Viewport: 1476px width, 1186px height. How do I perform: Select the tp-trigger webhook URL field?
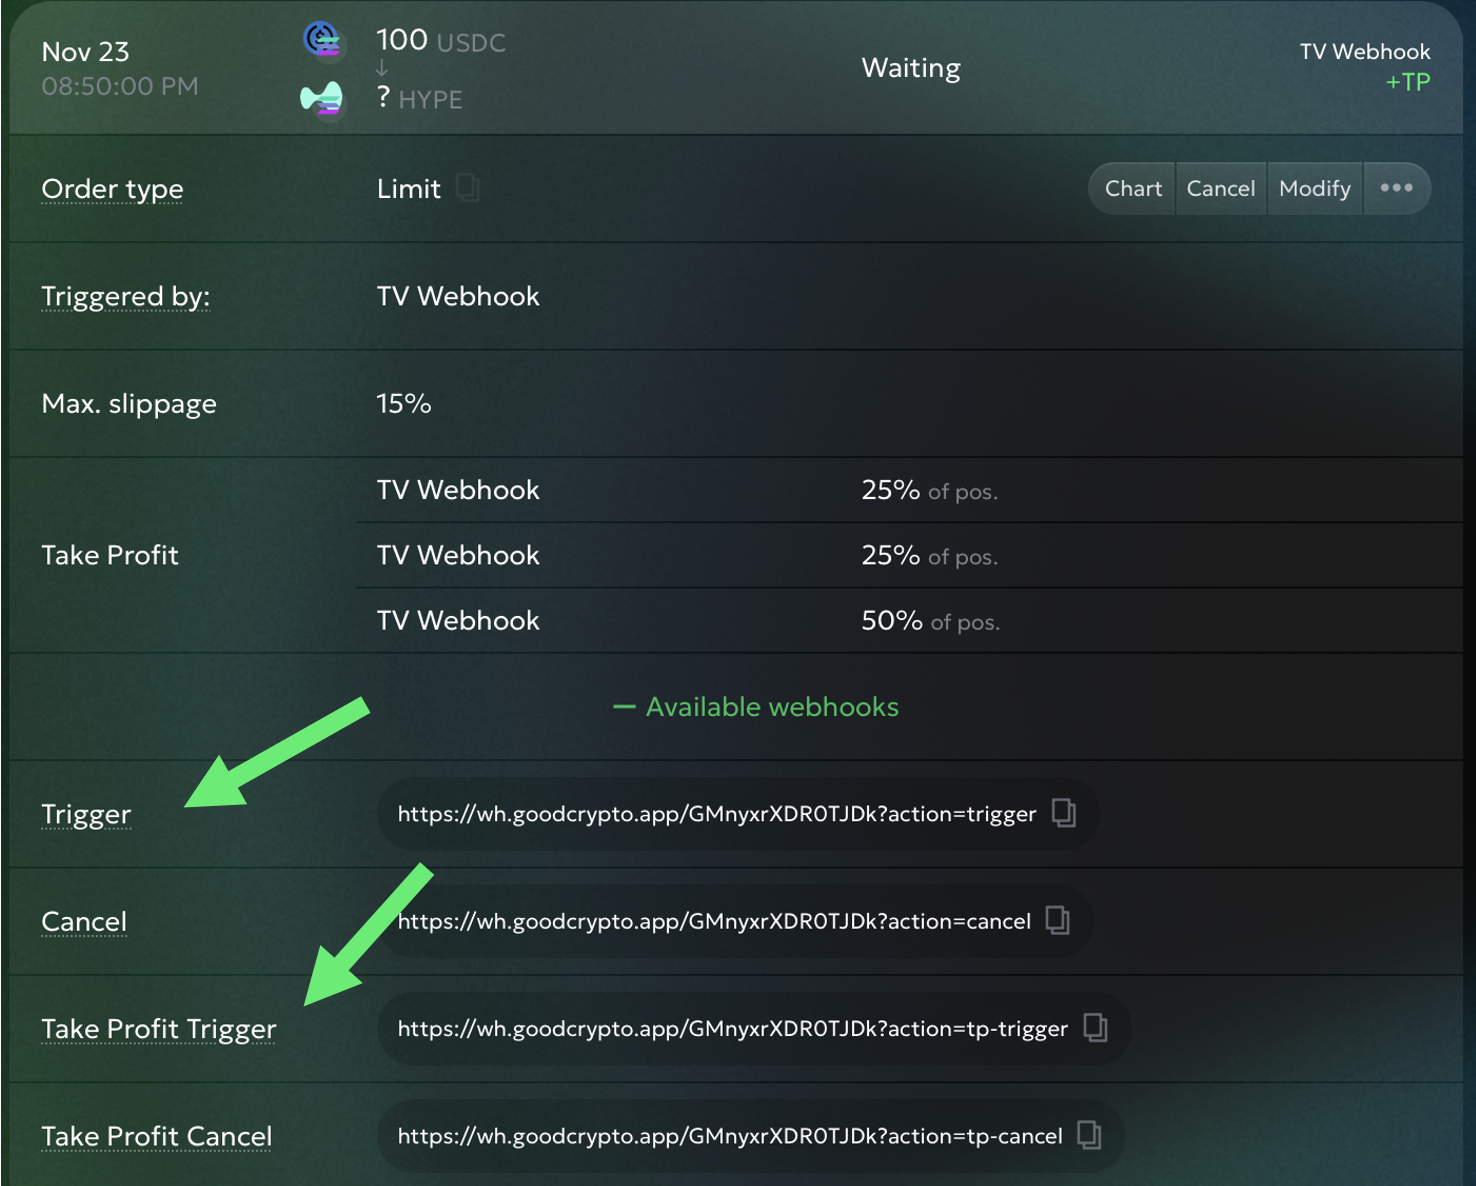731,1028
